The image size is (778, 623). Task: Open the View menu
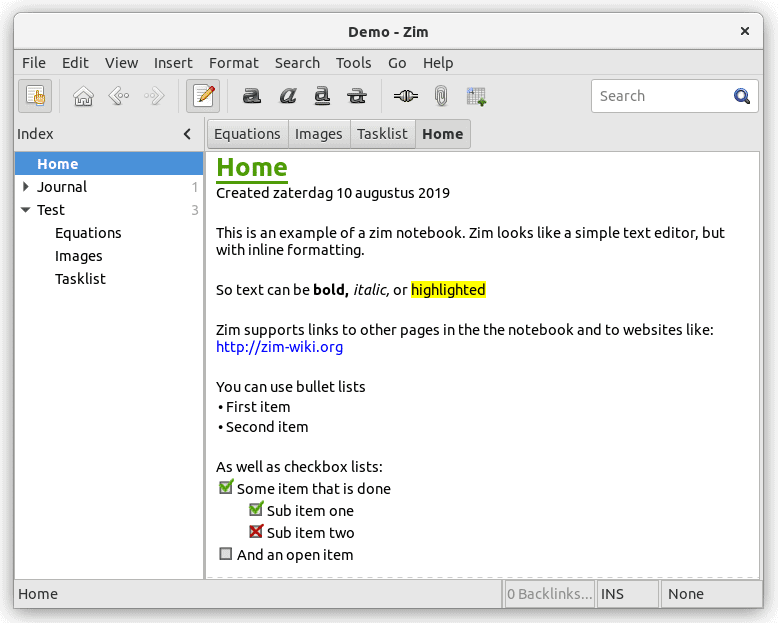[121, 63]
